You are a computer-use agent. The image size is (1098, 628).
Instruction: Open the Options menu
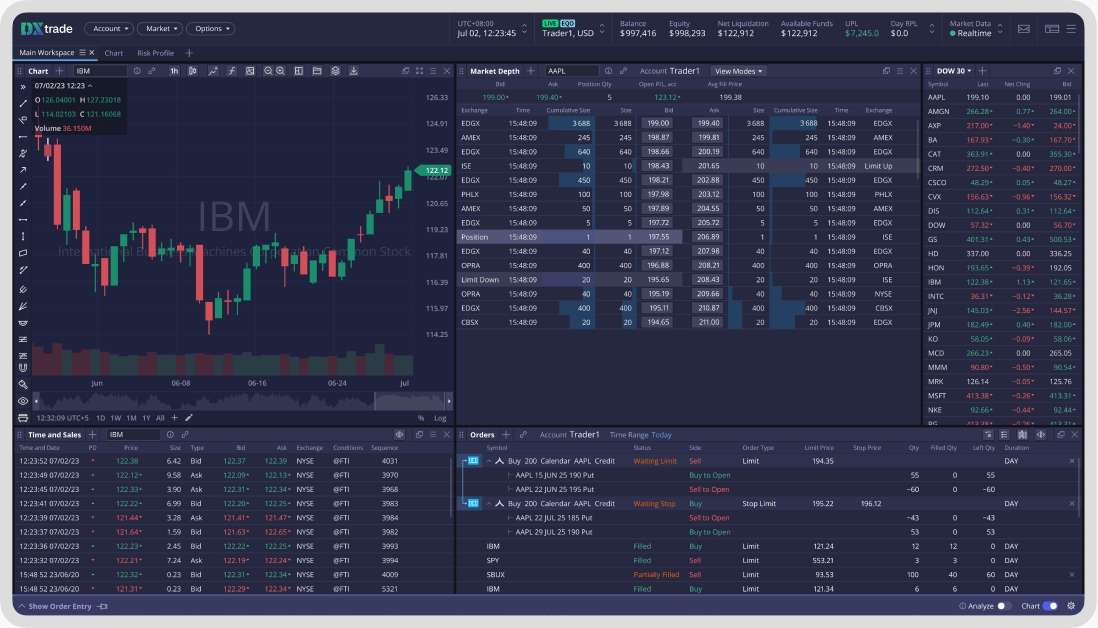(x=210, y=28)
